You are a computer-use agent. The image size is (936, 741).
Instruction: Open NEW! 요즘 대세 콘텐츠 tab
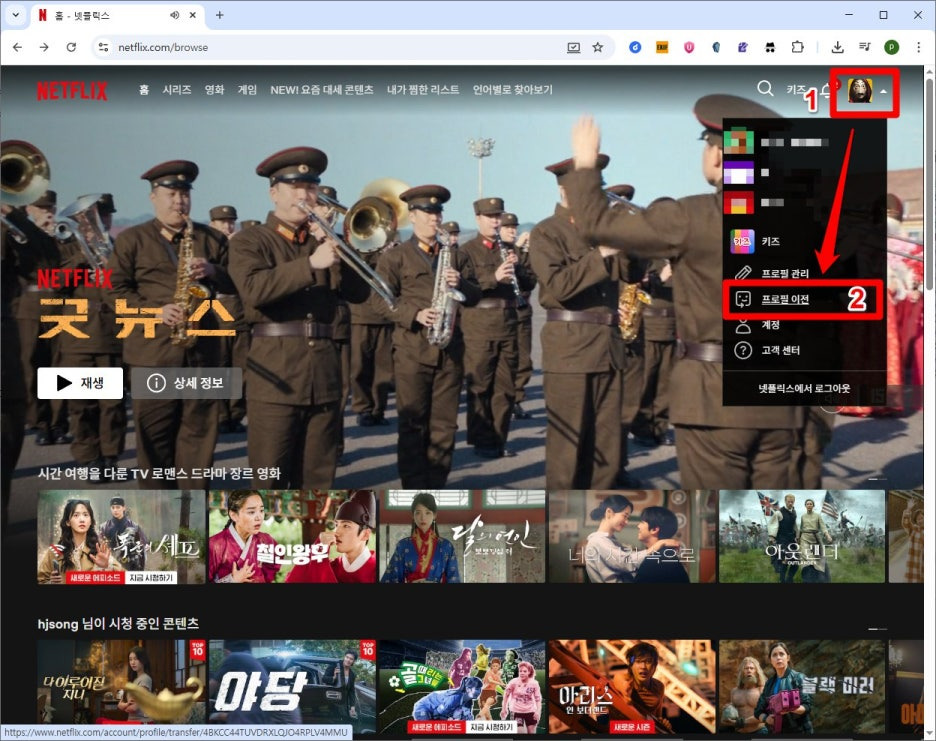[x=322, y=90]
